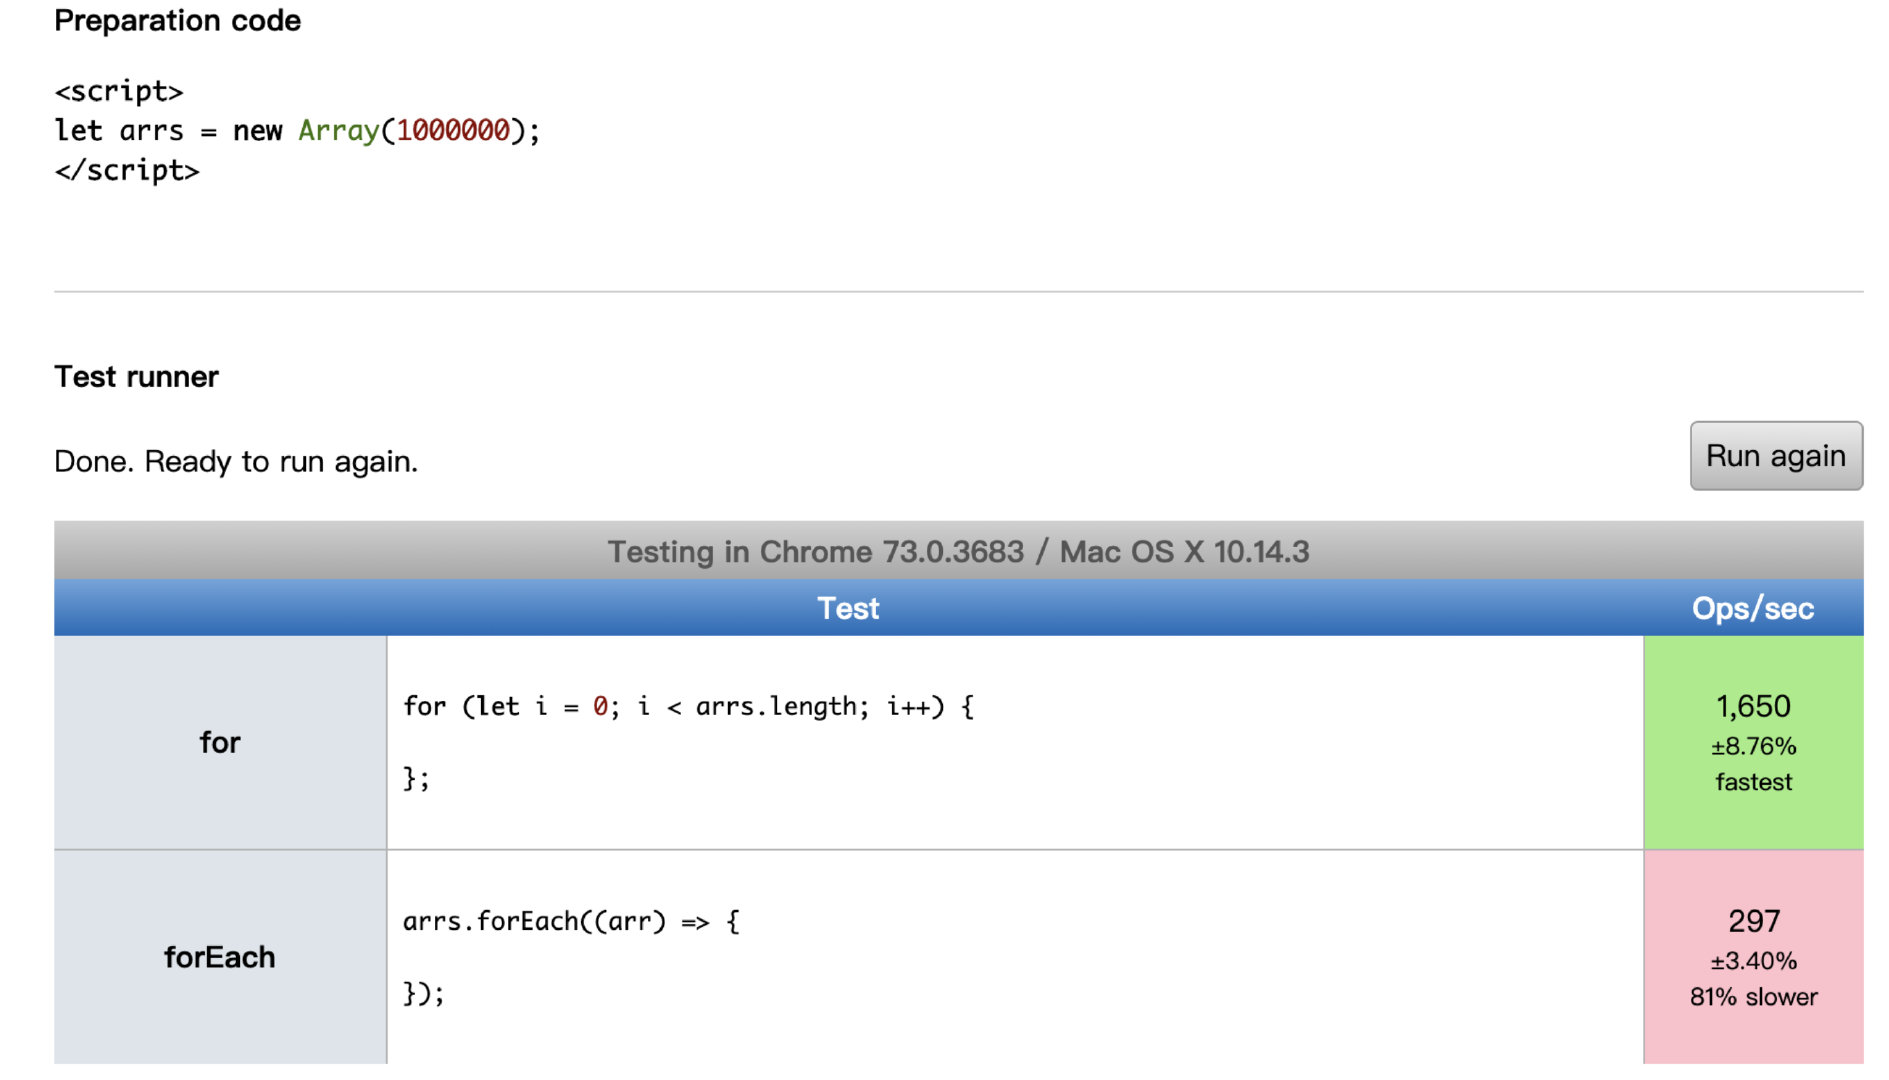Click the Testing in Chrome 73 header bar

tap(958, 551)
